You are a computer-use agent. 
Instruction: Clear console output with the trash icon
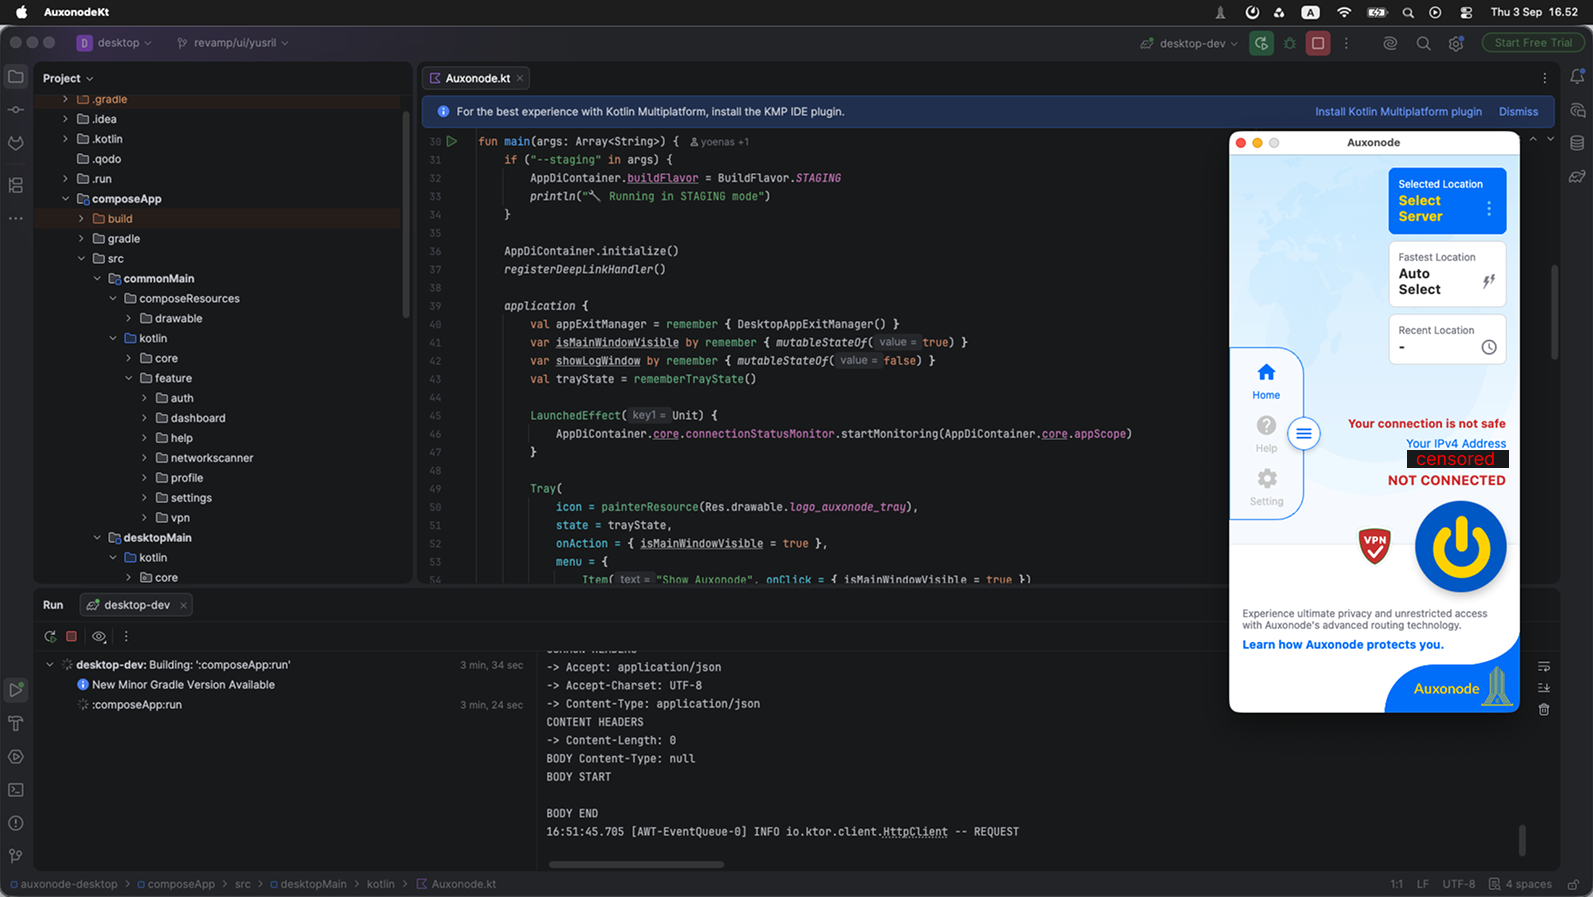point(1544,709)
